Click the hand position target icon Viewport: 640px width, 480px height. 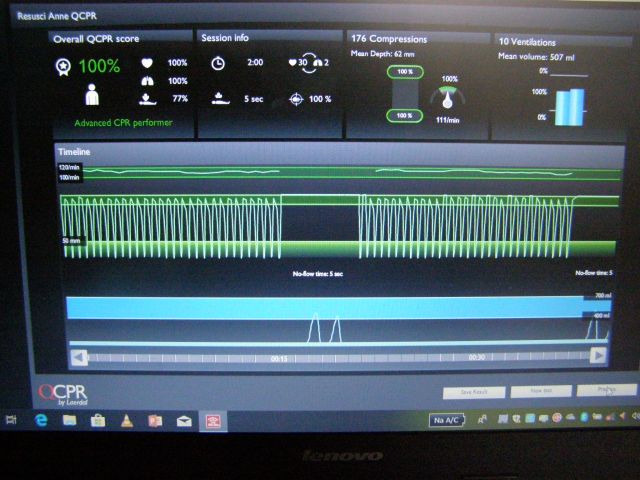pyautogui.click(x=294, y=99)
